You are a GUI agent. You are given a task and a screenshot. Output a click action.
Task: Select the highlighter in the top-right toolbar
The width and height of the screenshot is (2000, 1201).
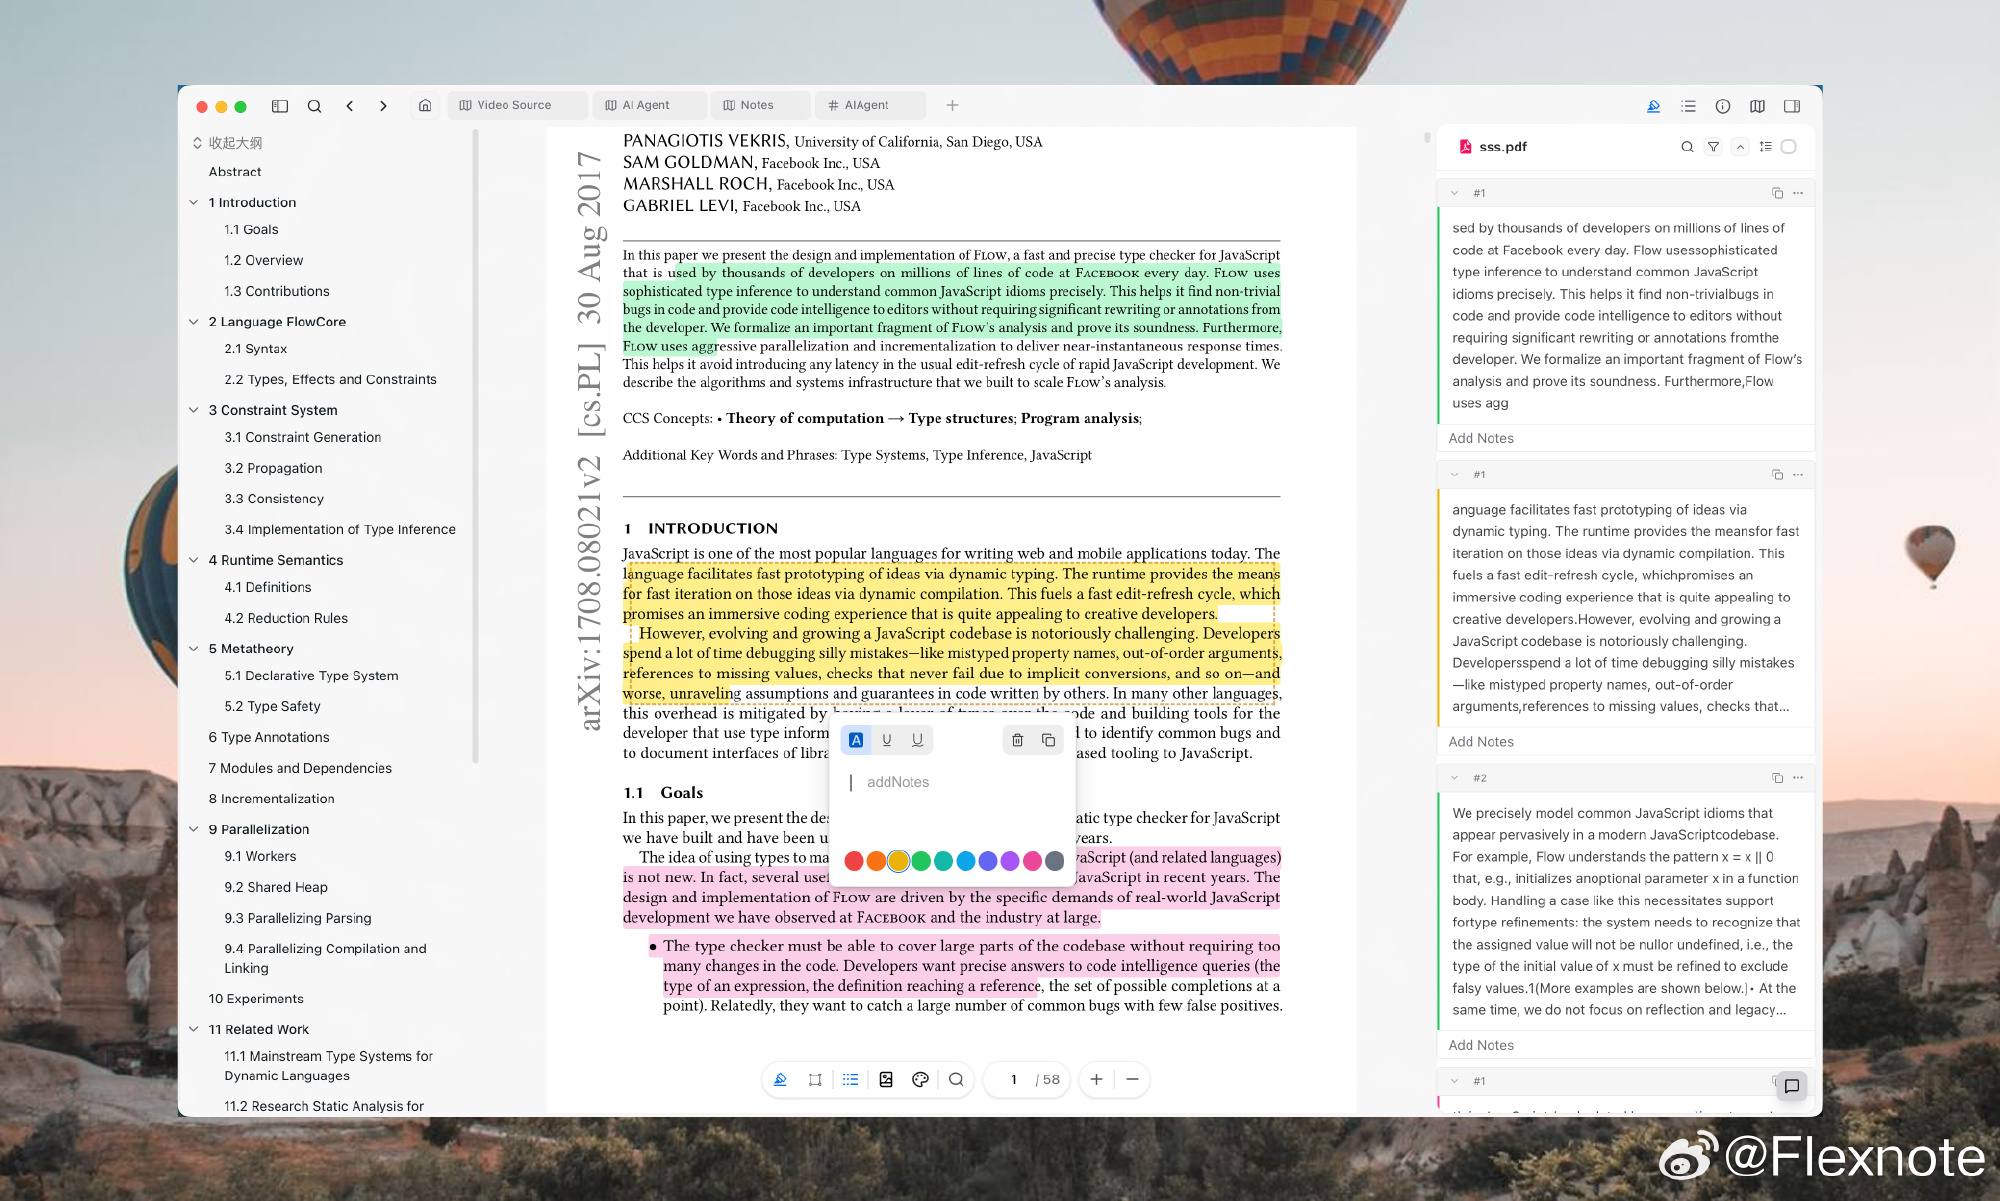(1653, 106)
